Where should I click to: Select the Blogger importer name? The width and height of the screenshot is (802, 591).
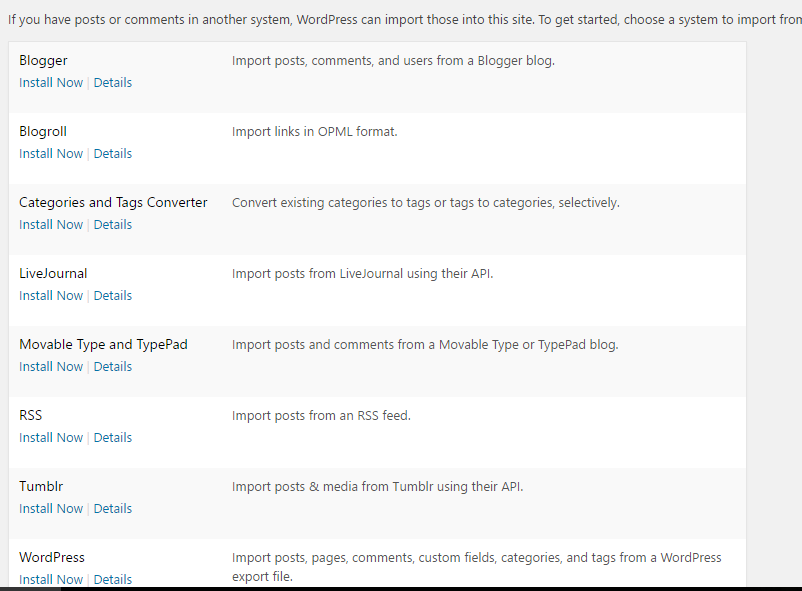[x=43, y=61]
